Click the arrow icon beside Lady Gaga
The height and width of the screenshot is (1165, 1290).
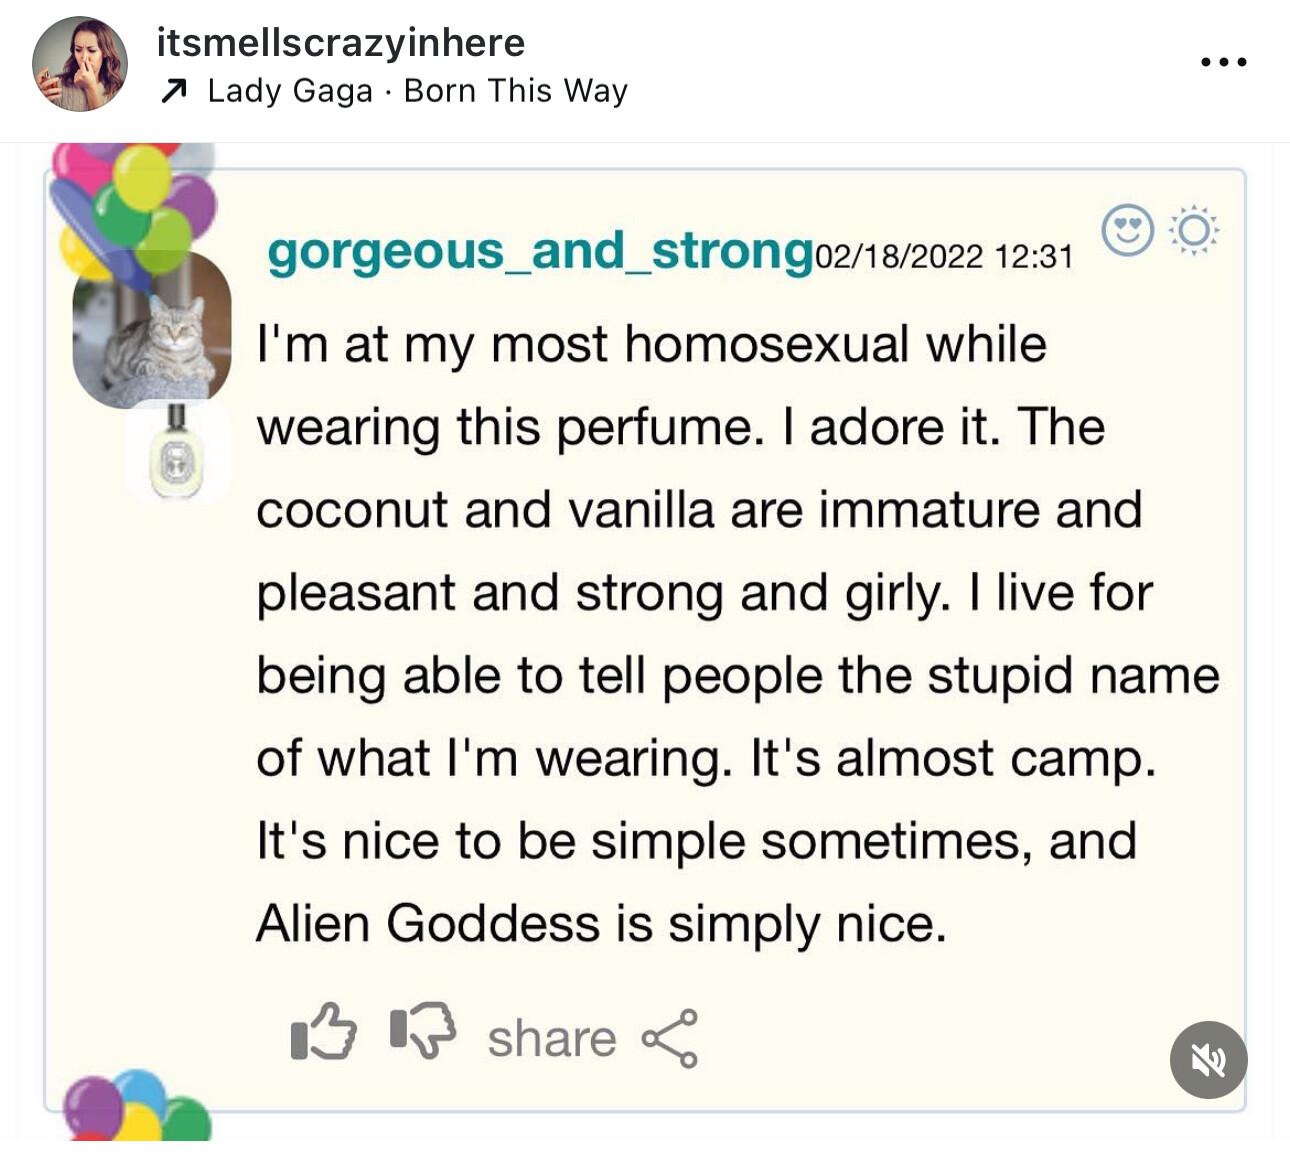(174, 92)
